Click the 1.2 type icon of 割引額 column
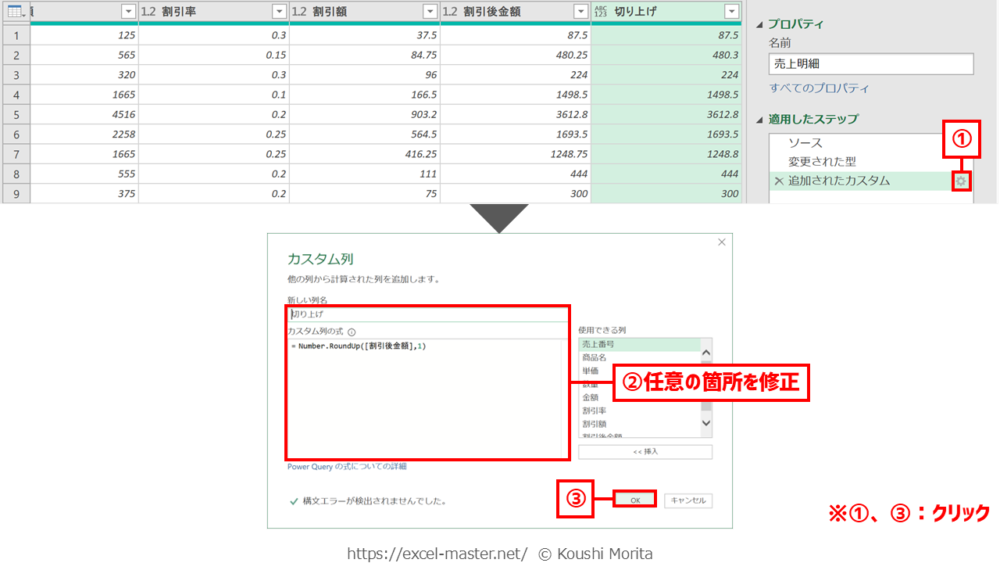 (x=299, y=11)
